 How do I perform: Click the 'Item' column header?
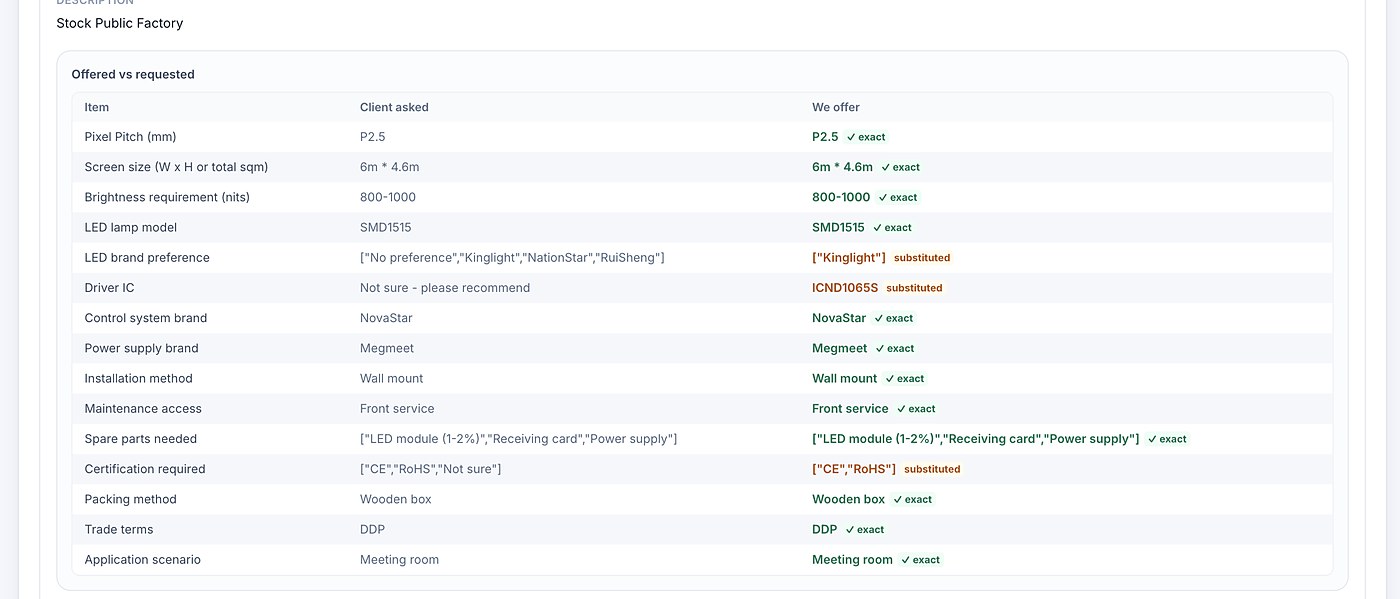pos(97,107)
